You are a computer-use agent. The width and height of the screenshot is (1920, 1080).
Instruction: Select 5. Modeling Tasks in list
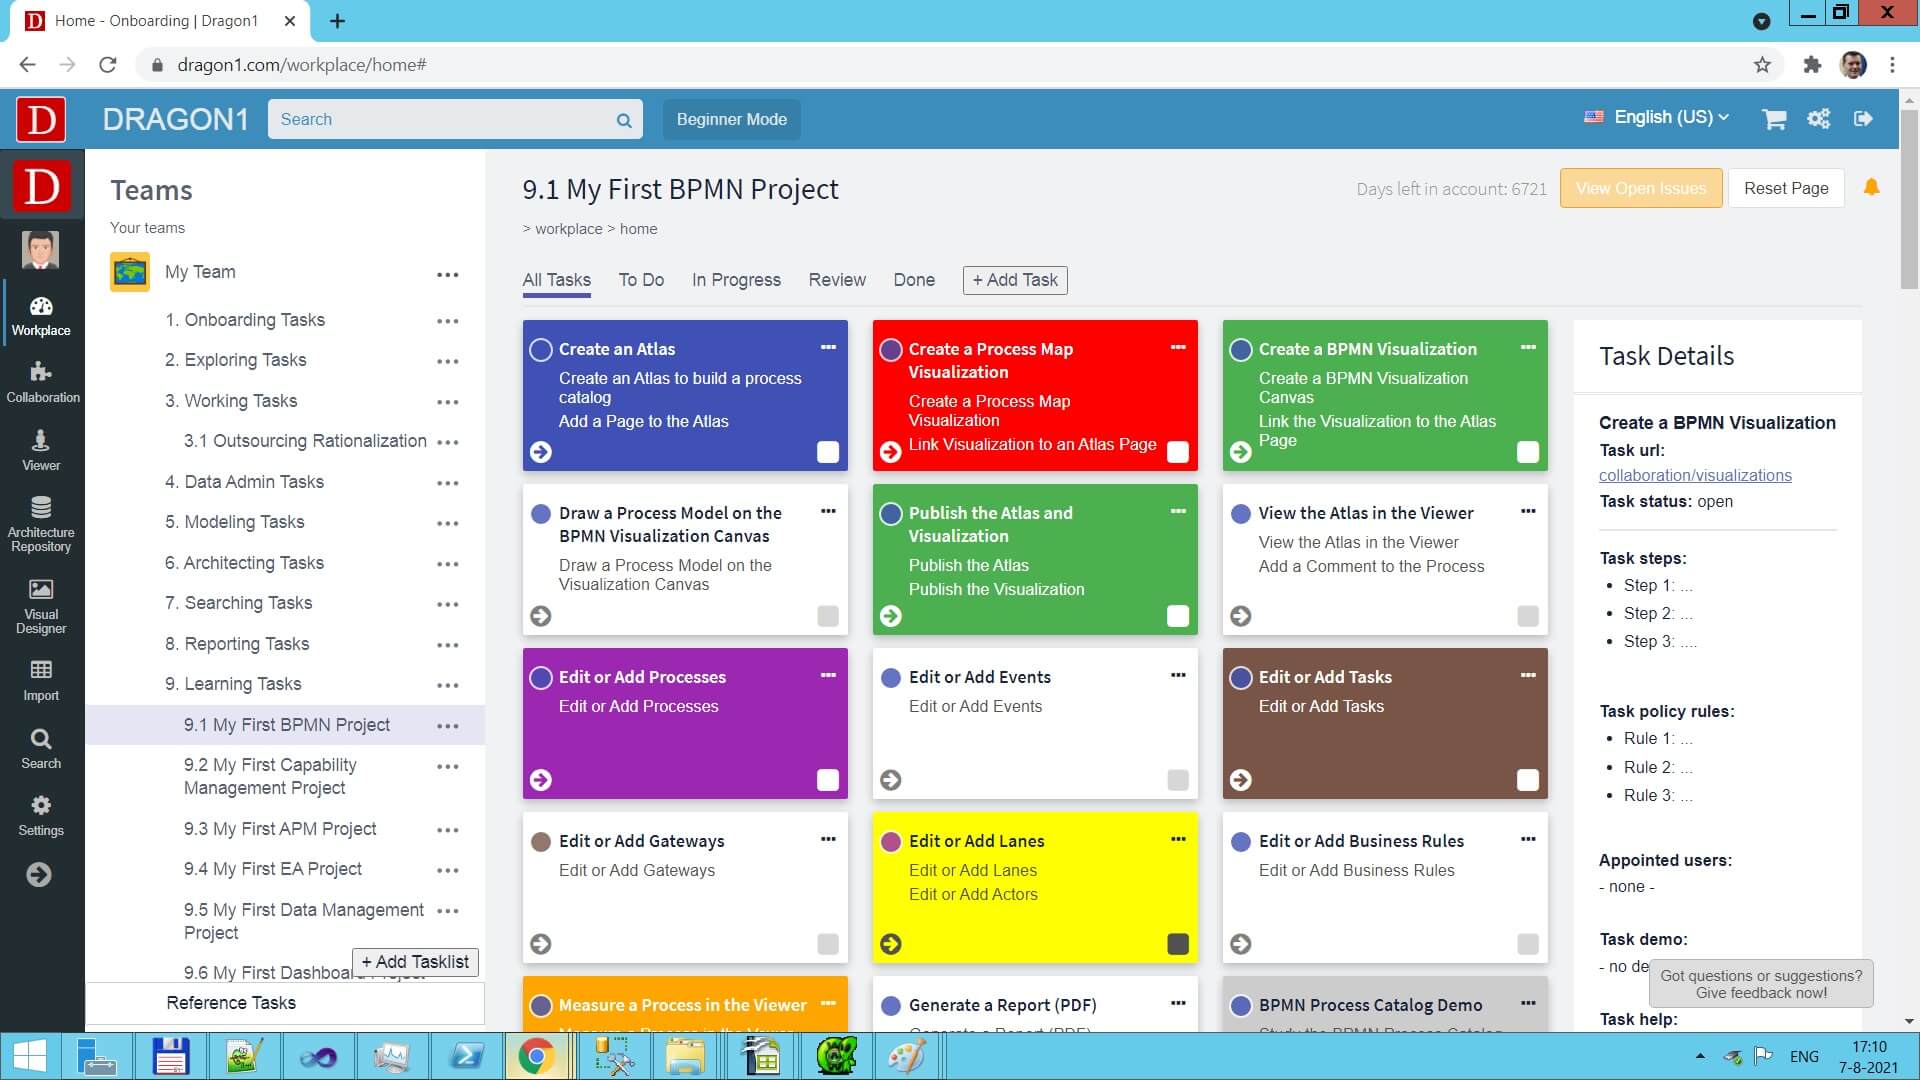point(235,522)
